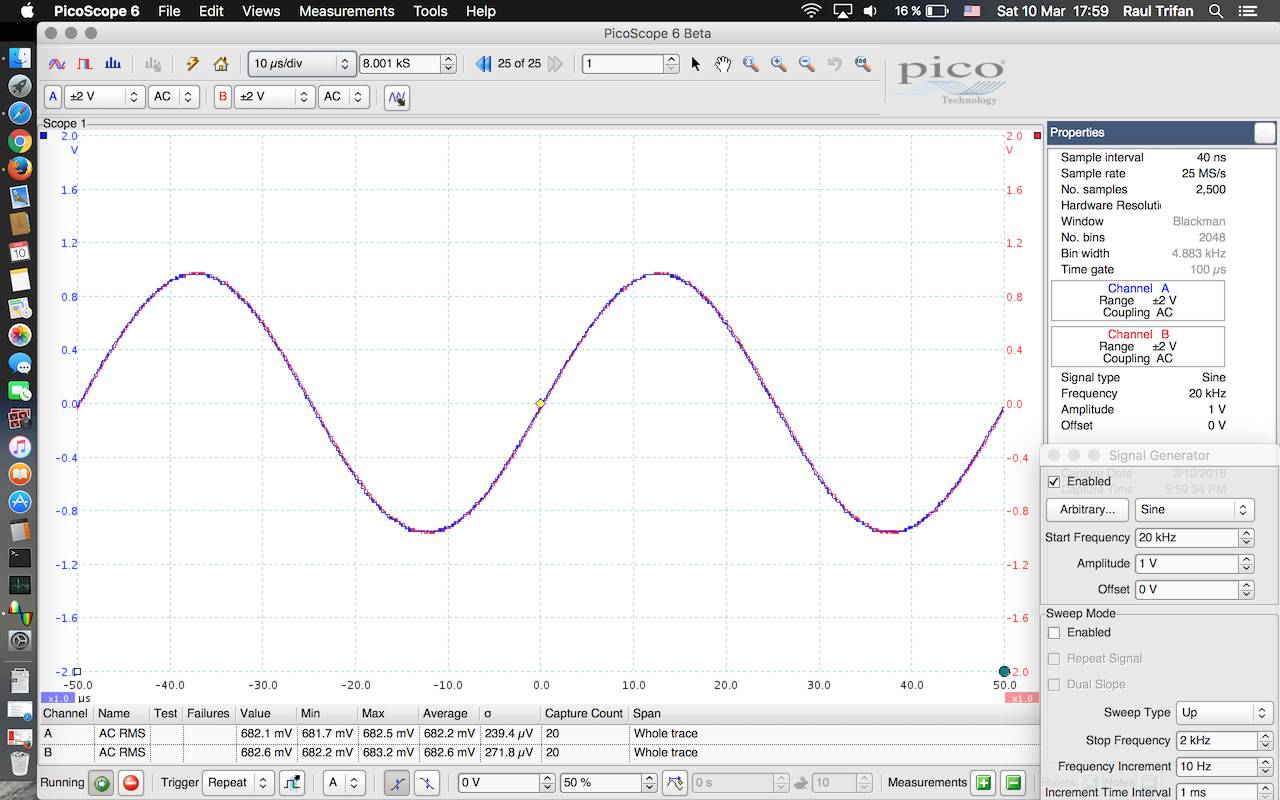
Task: Go to previous waveform buffer
Action: coord(484,64)
